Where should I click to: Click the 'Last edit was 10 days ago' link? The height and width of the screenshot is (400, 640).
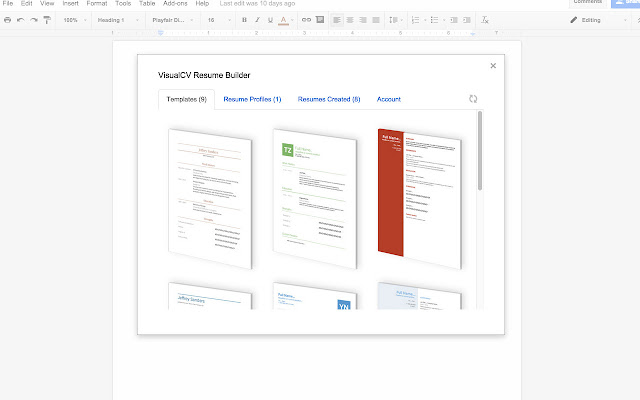tap(257, 3)
